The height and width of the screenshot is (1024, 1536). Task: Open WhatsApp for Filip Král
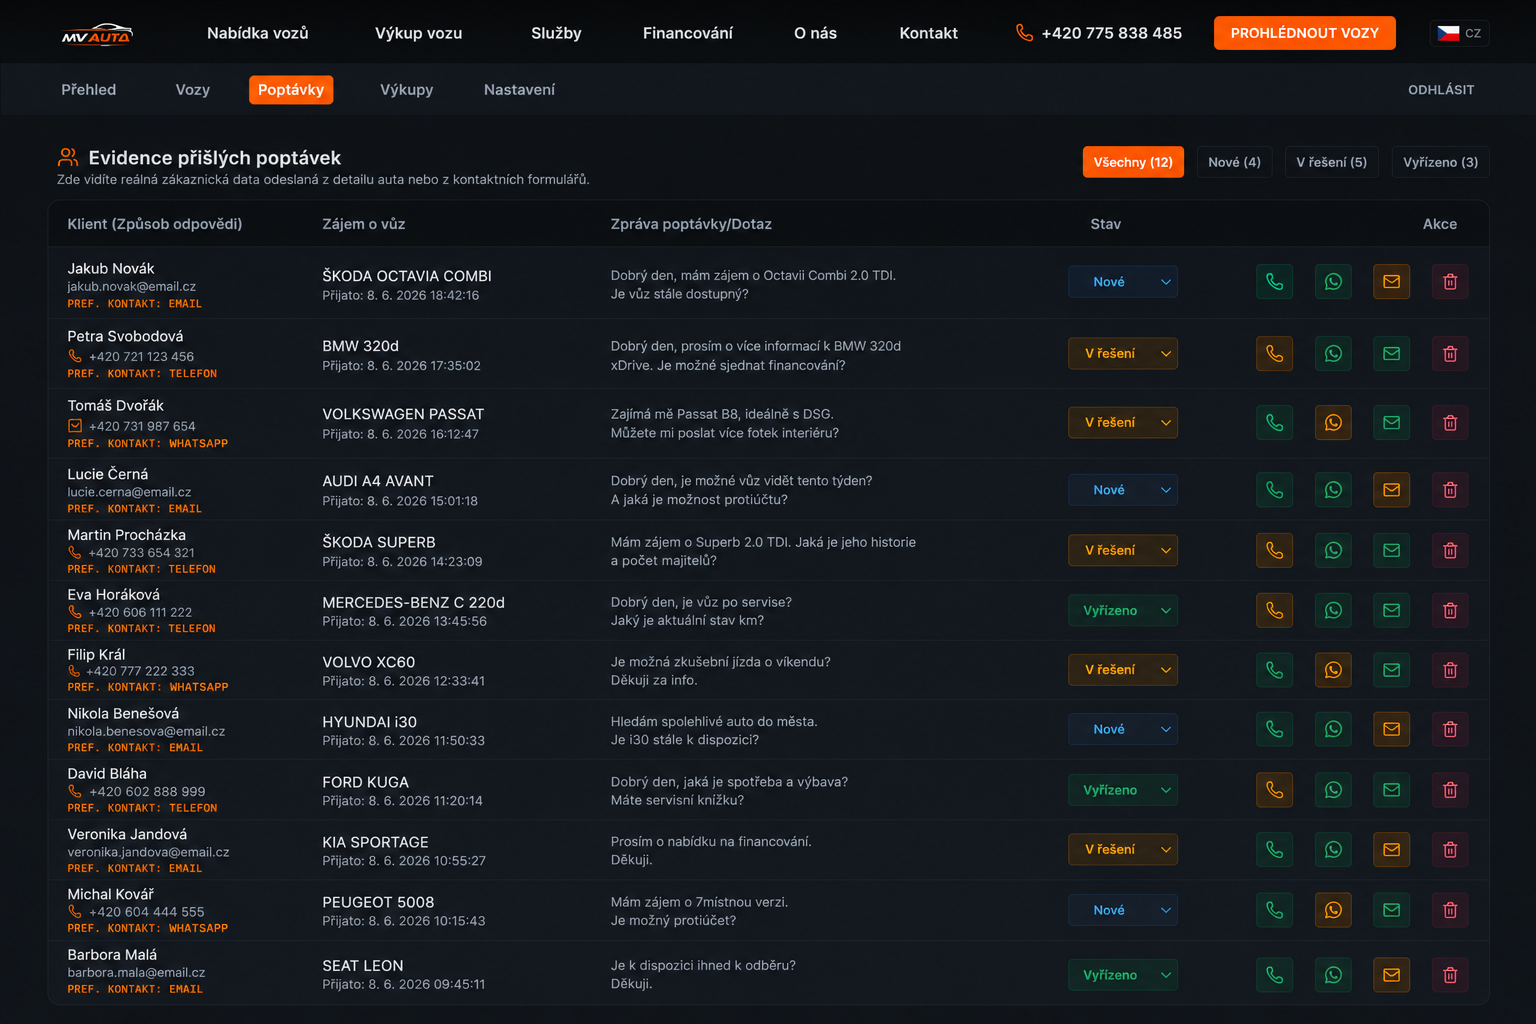point(1333,670)
